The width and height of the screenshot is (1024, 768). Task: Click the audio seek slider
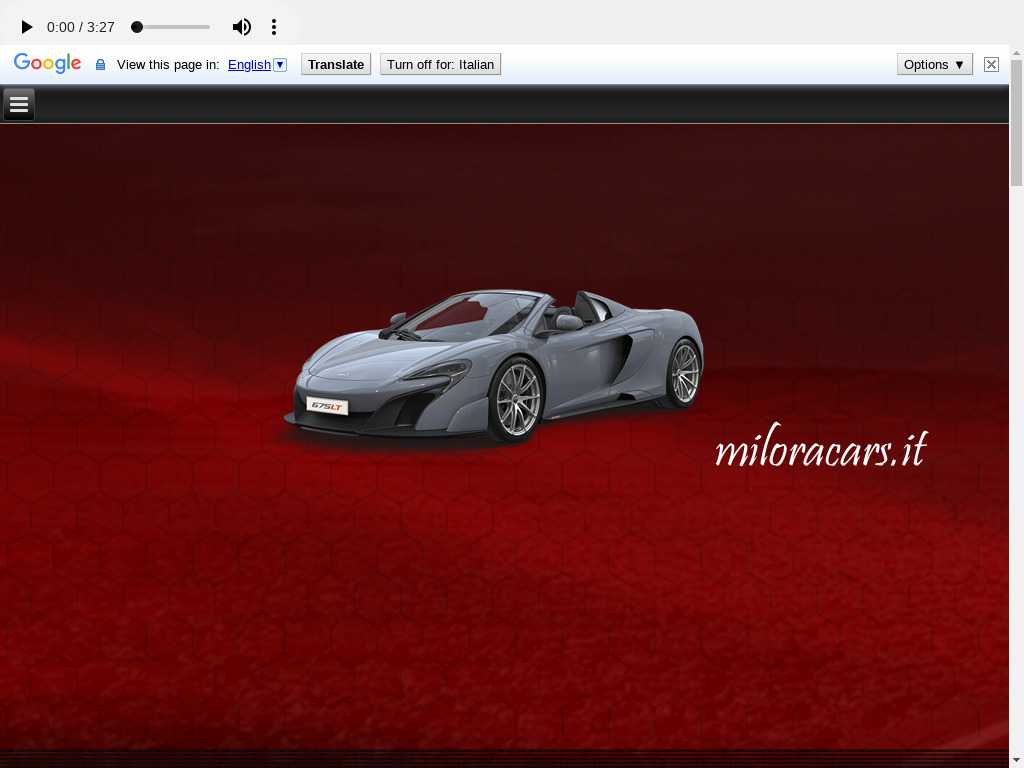171,27
